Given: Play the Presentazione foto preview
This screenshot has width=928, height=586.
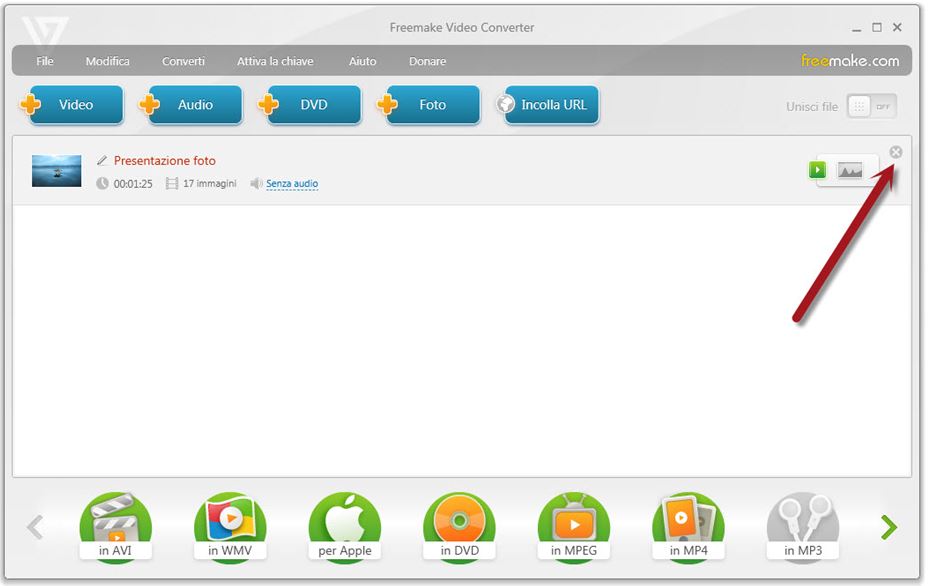Looking at the screenshot, I should (x=817, y=170).
